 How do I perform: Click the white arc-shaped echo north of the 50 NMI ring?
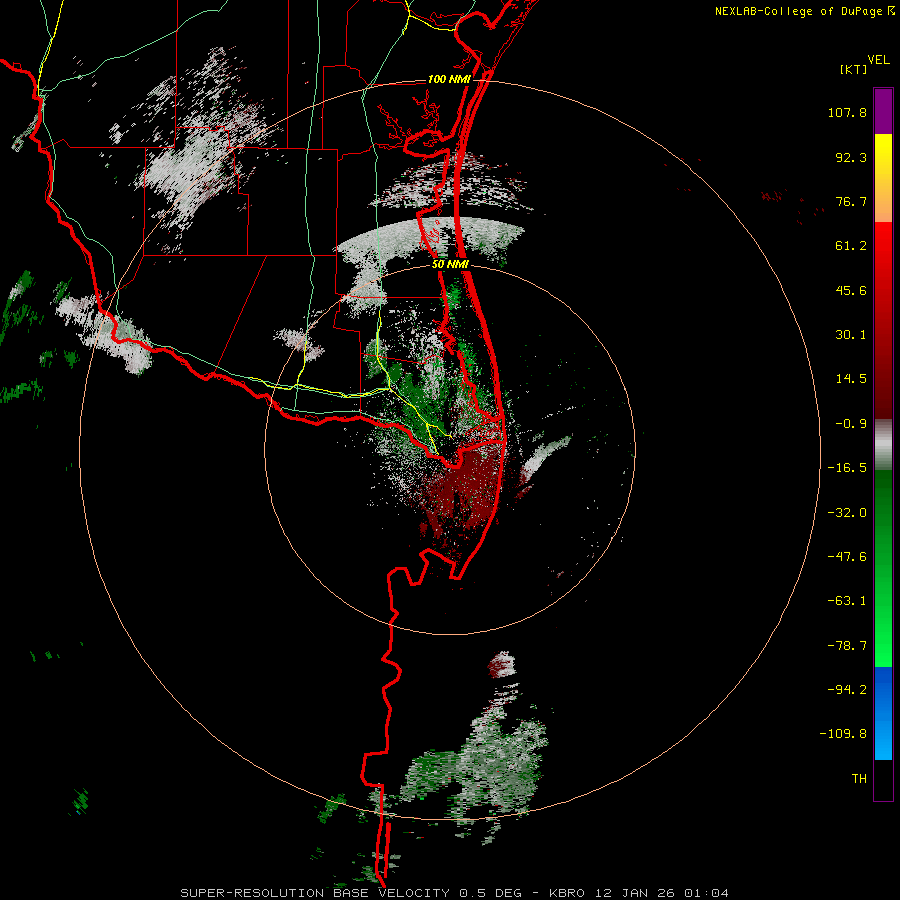click(430, 238)
